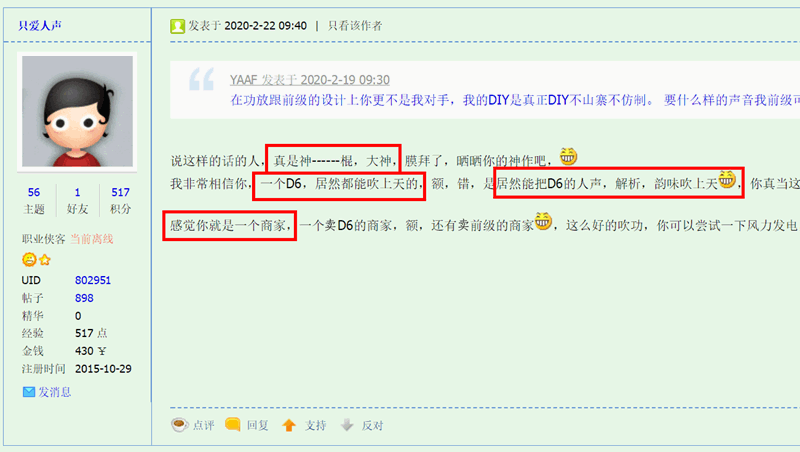The image size is (800, 452).
Task: Open the 517 积分 count link
Action: pos(120,192)
